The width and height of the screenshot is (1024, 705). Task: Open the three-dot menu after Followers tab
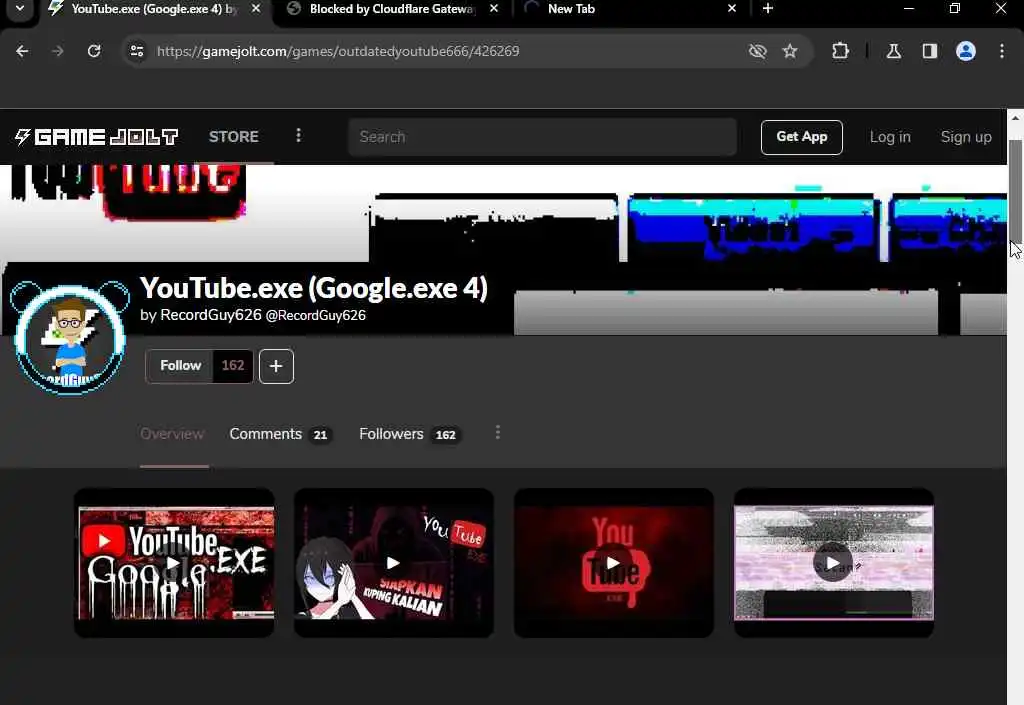(498, 433)
